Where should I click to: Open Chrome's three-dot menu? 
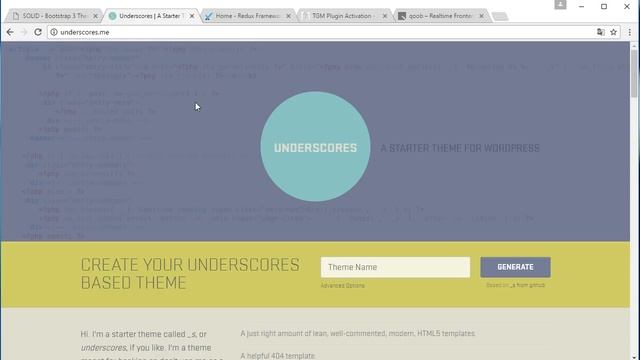click(x=629, y=32)
